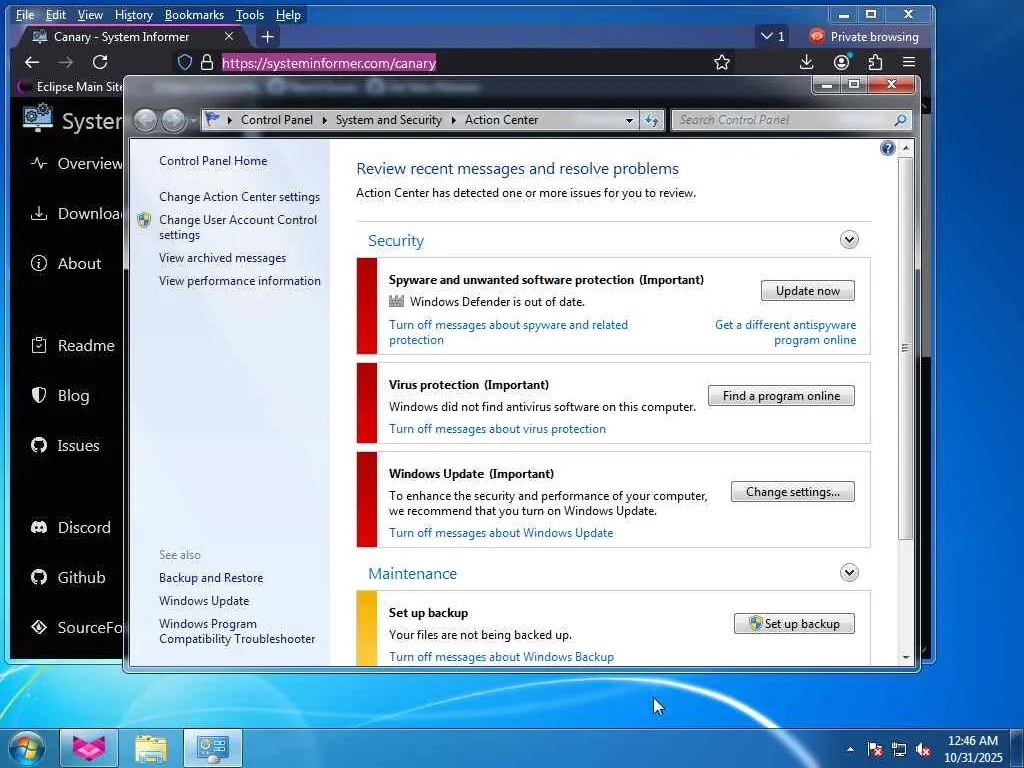1024x768 pixels.
Task: Open View performance information link
Action: pos(240,281)
